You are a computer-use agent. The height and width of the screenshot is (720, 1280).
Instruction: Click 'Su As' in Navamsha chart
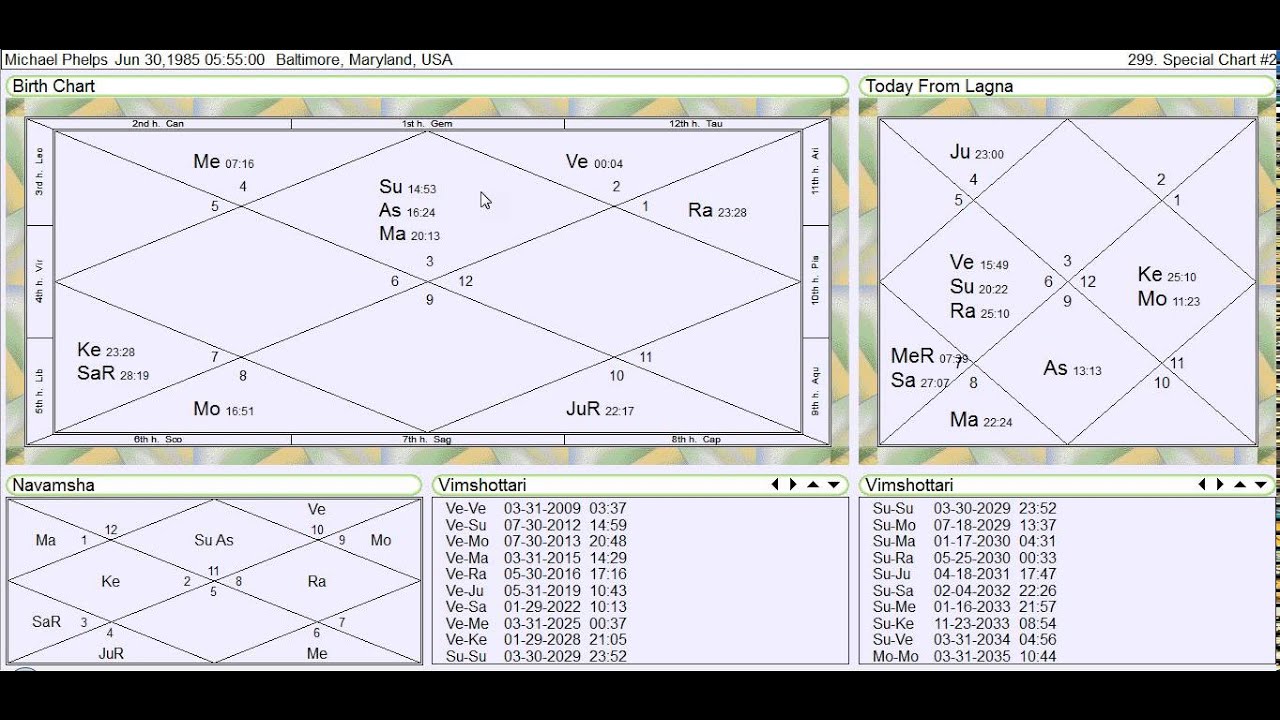(214, 540)
